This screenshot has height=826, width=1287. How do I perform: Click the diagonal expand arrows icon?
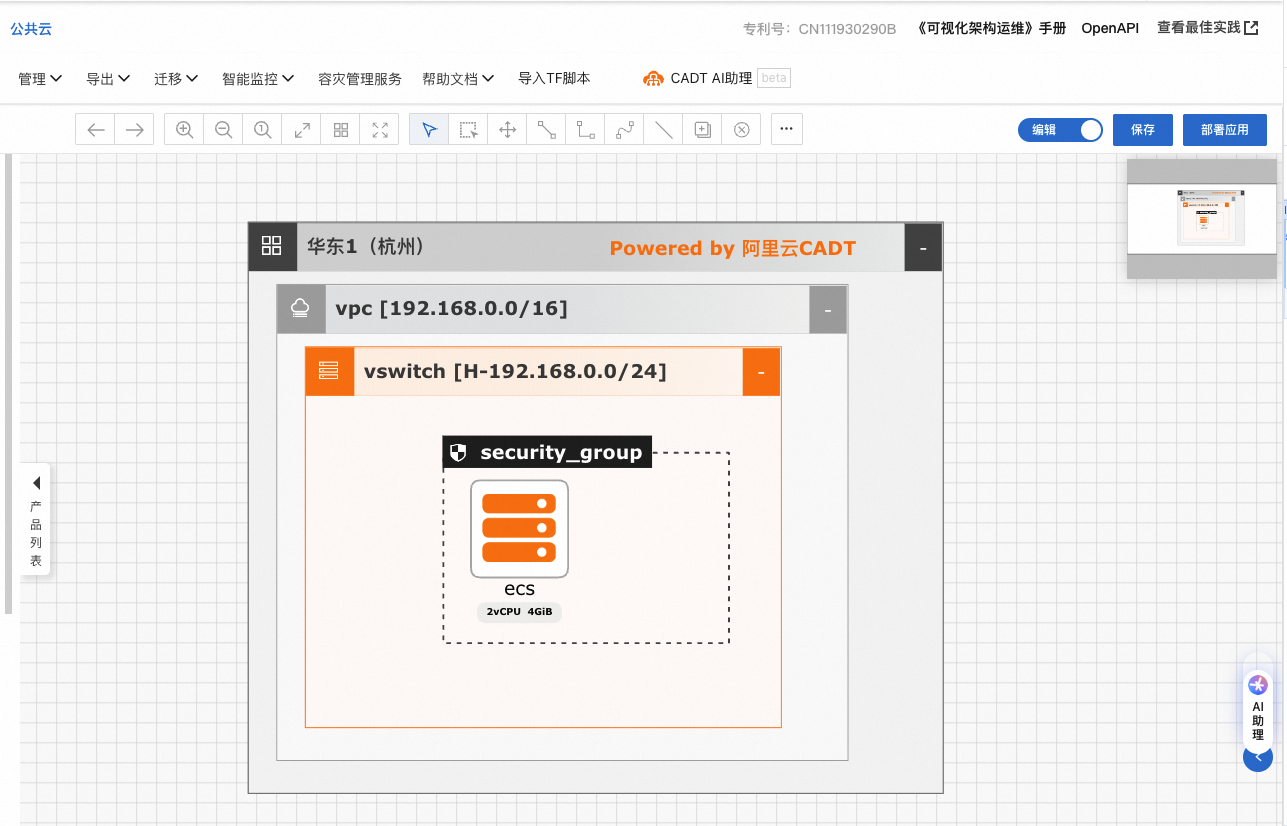(x=301, y=129)
